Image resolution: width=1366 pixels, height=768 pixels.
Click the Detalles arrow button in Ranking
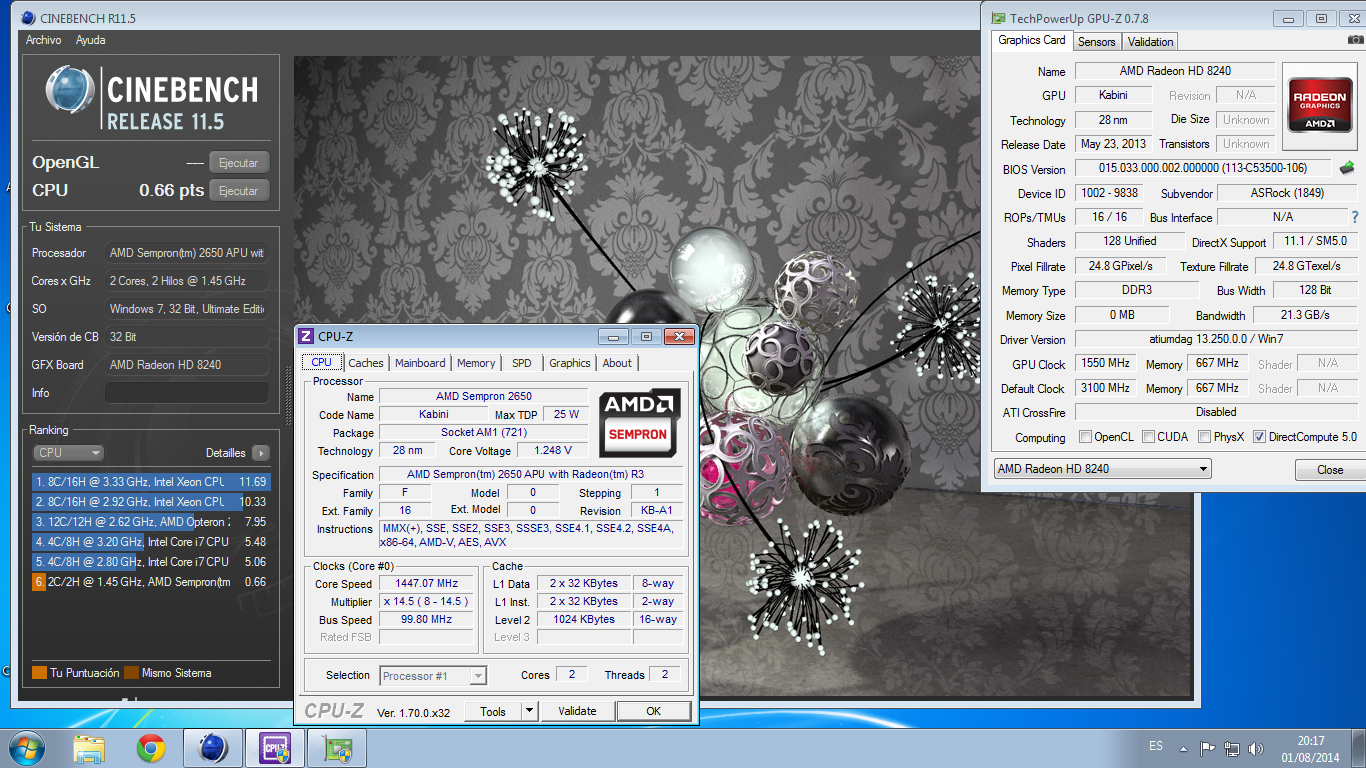coord(260,453)
